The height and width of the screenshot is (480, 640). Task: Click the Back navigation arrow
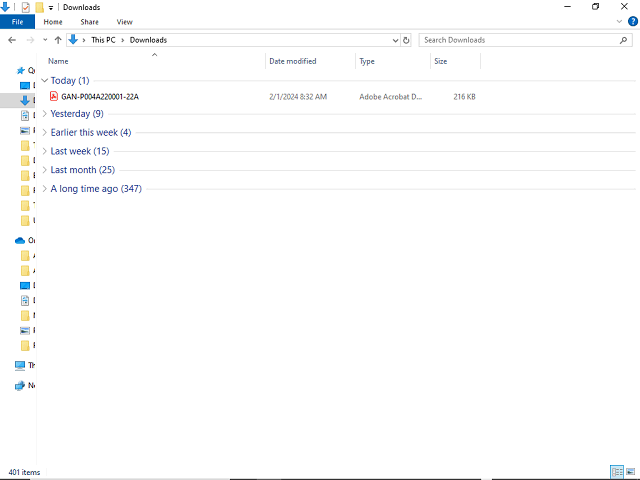pyautogui.click(x=11, y=40)
